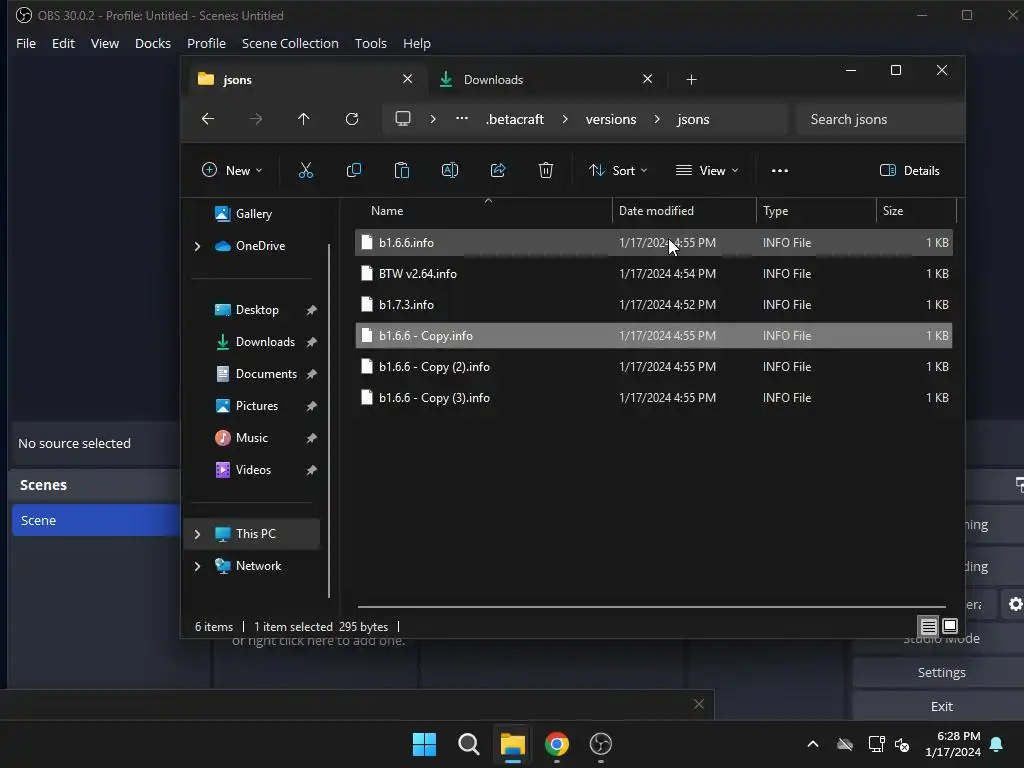Open the Sort dropdown menu
Viewport: 1024px width, 768px height.
(x=618, y=170)
